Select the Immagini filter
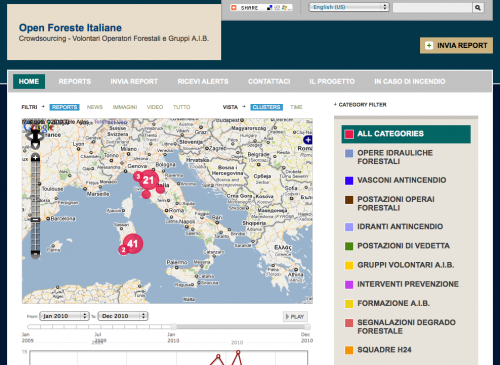This screenshot has width=500, height=365. (x=125, y=107)
